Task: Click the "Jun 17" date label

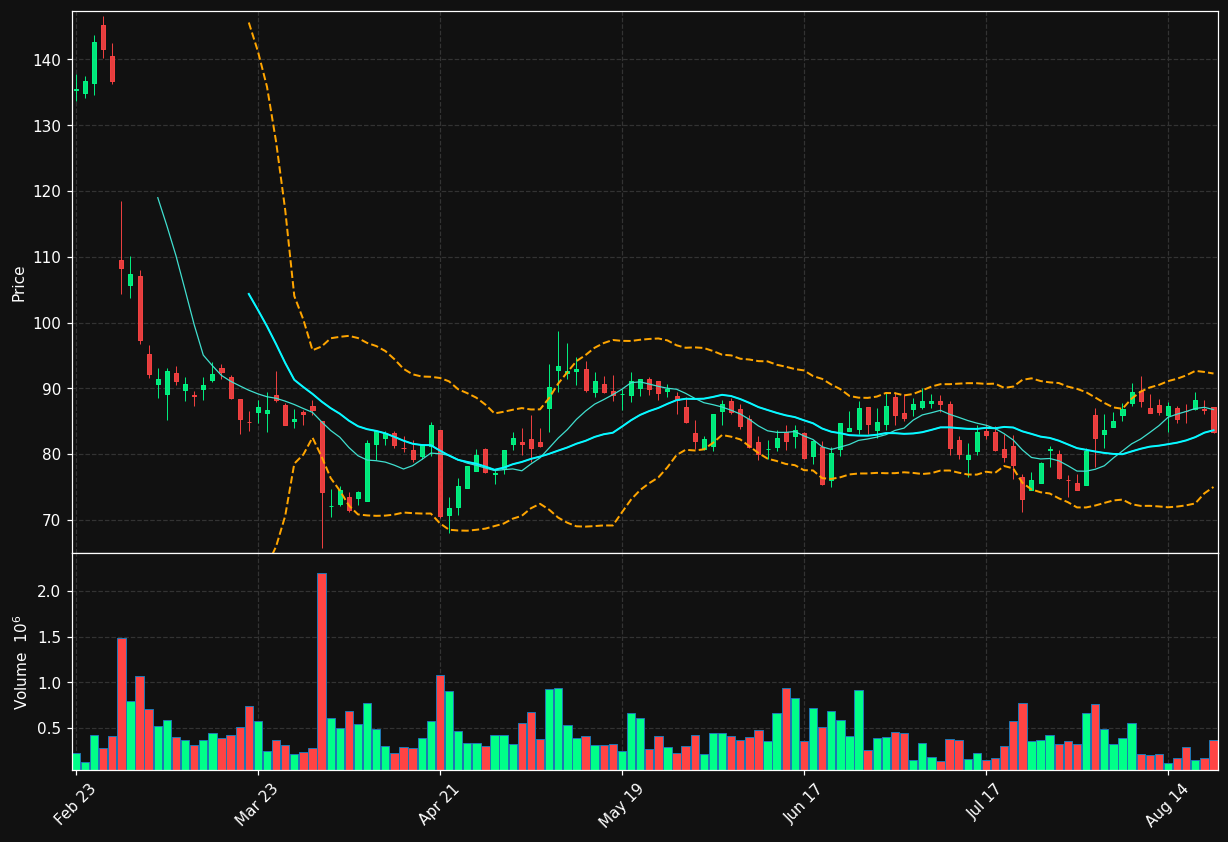Action: click(804, 803)
